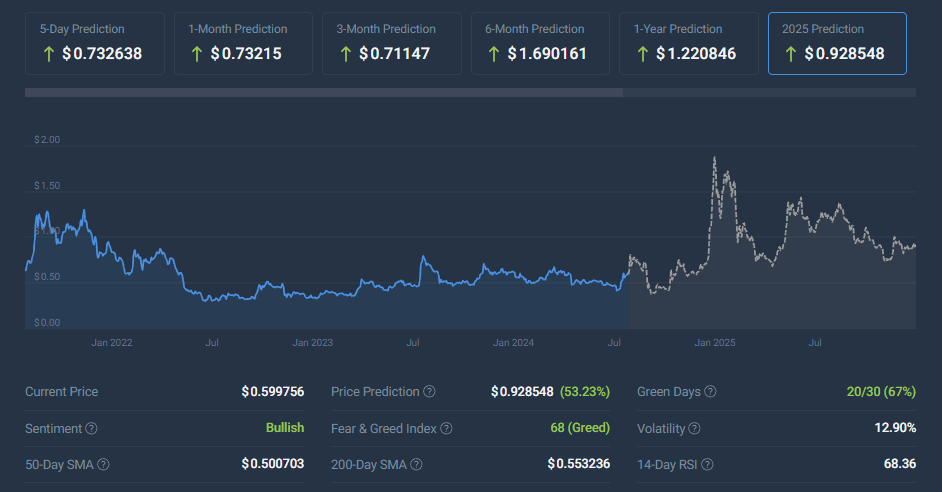Click the green arrow in 1-Year Prediction
The height and width of the screenshot is (492, 942).
[x=642, y=55]
